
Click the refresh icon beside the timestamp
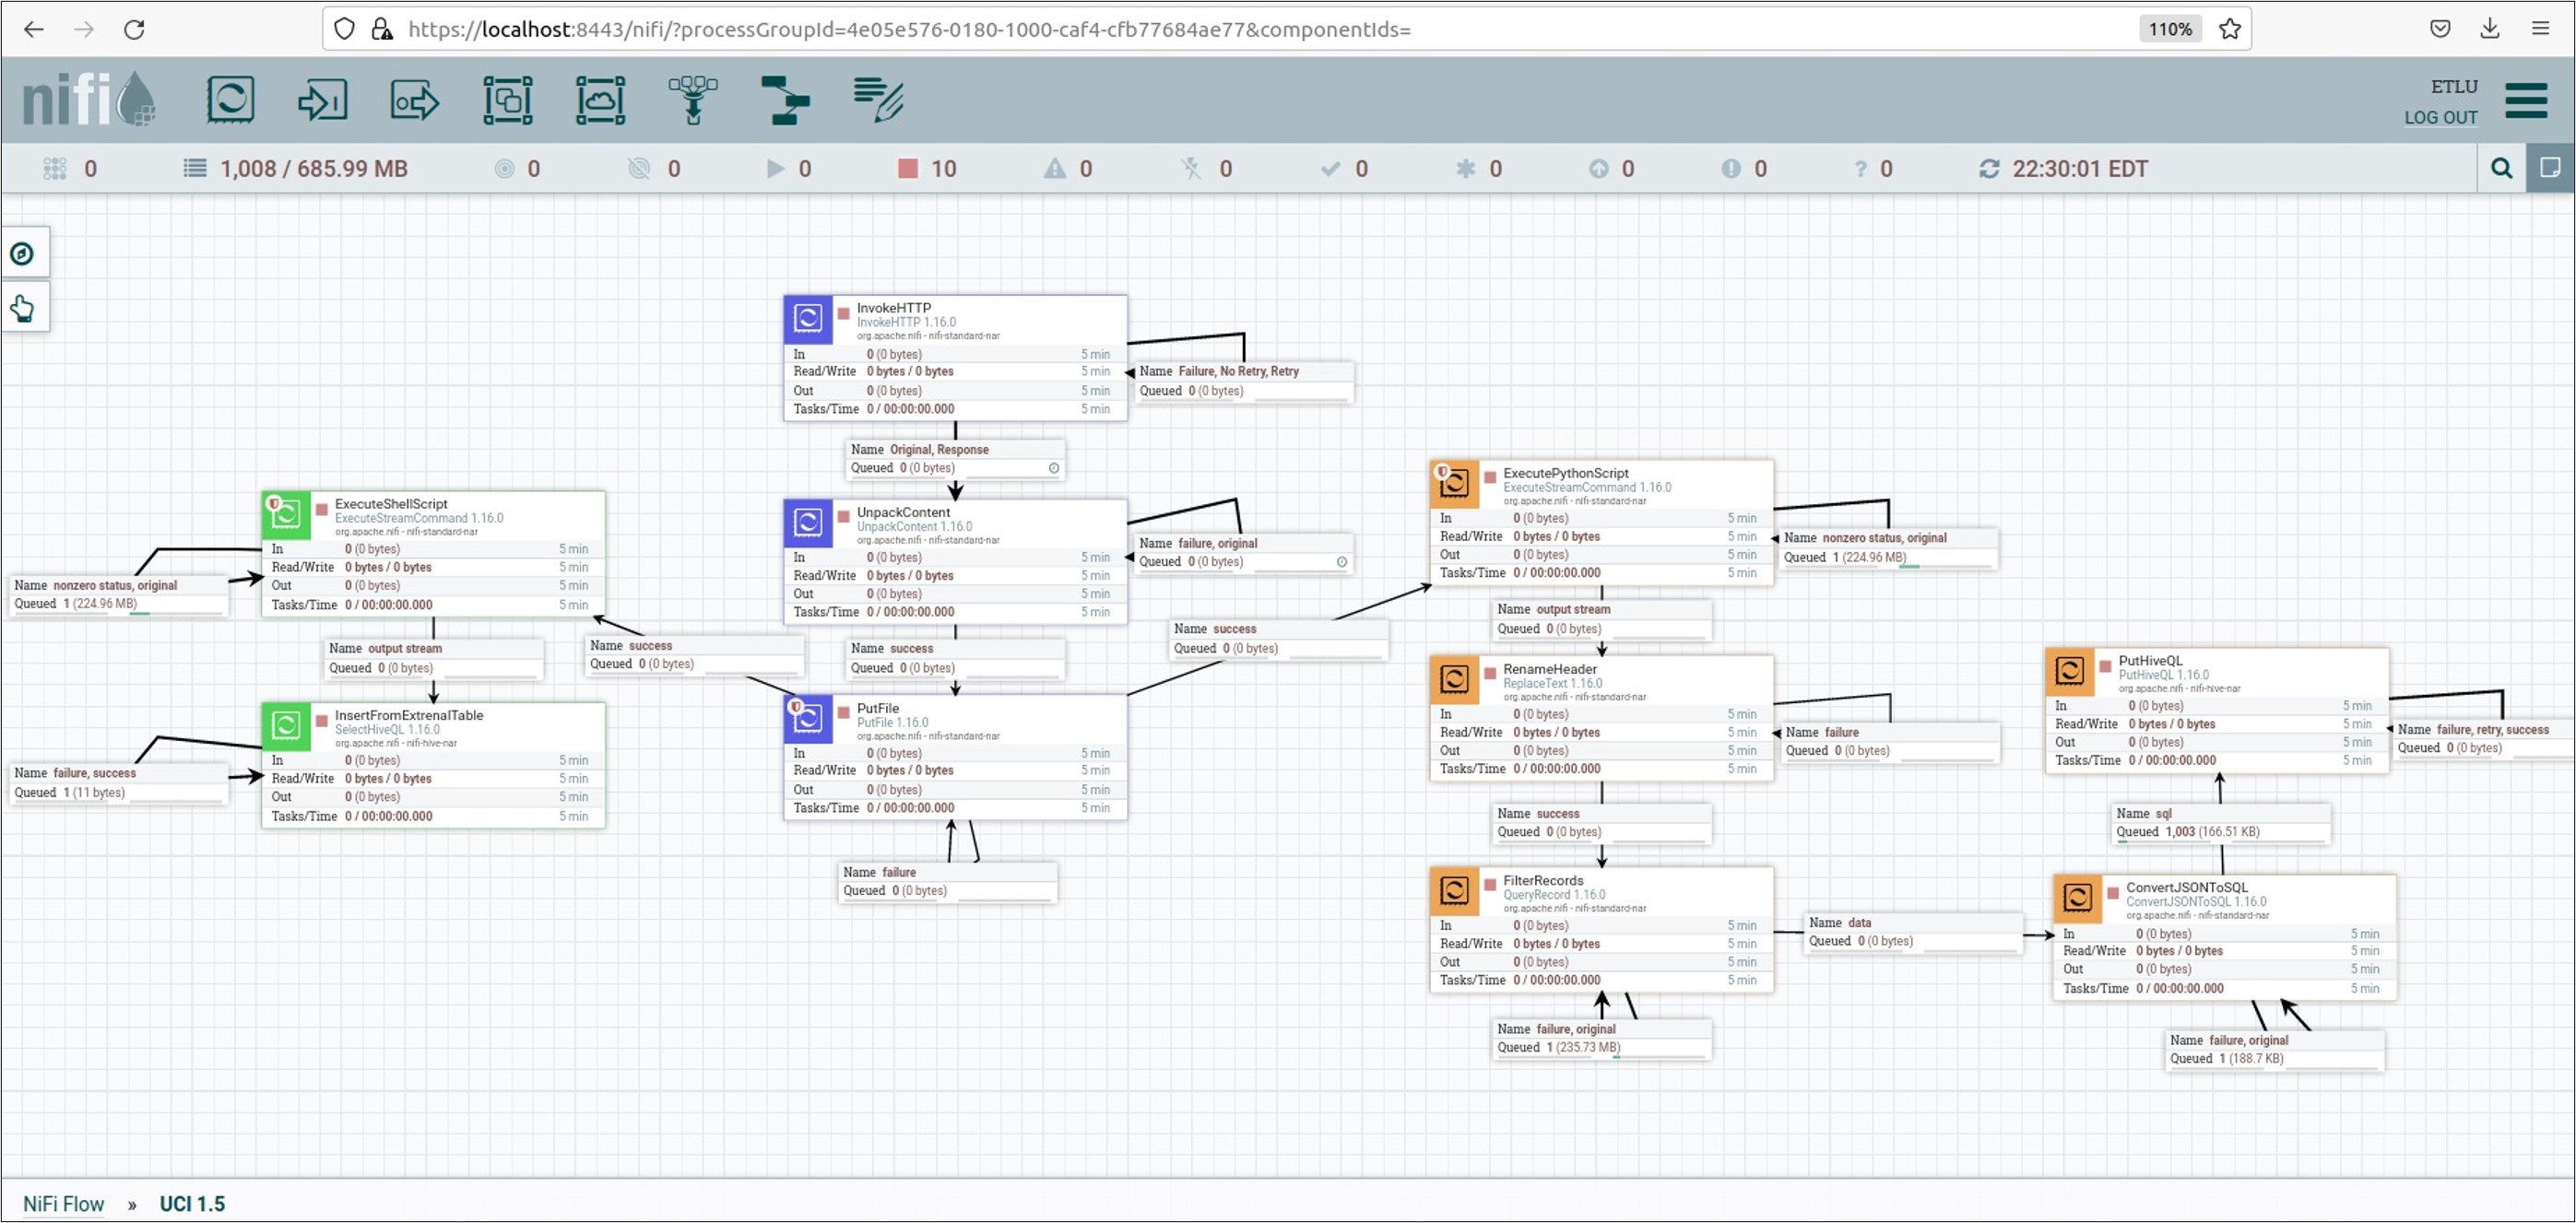click(1989, 169)
